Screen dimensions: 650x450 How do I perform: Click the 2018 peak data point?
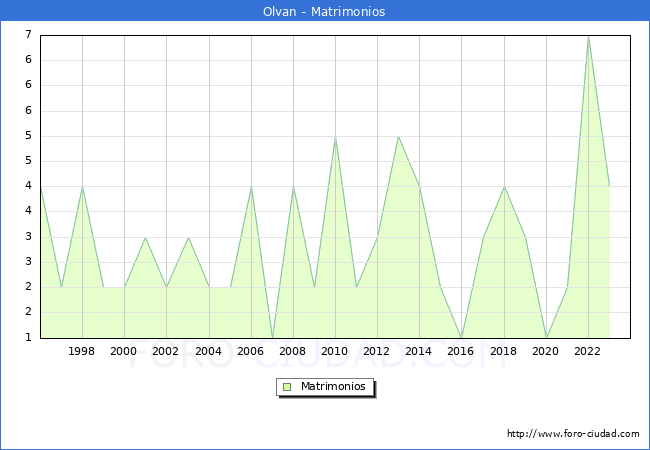[504, 187]
